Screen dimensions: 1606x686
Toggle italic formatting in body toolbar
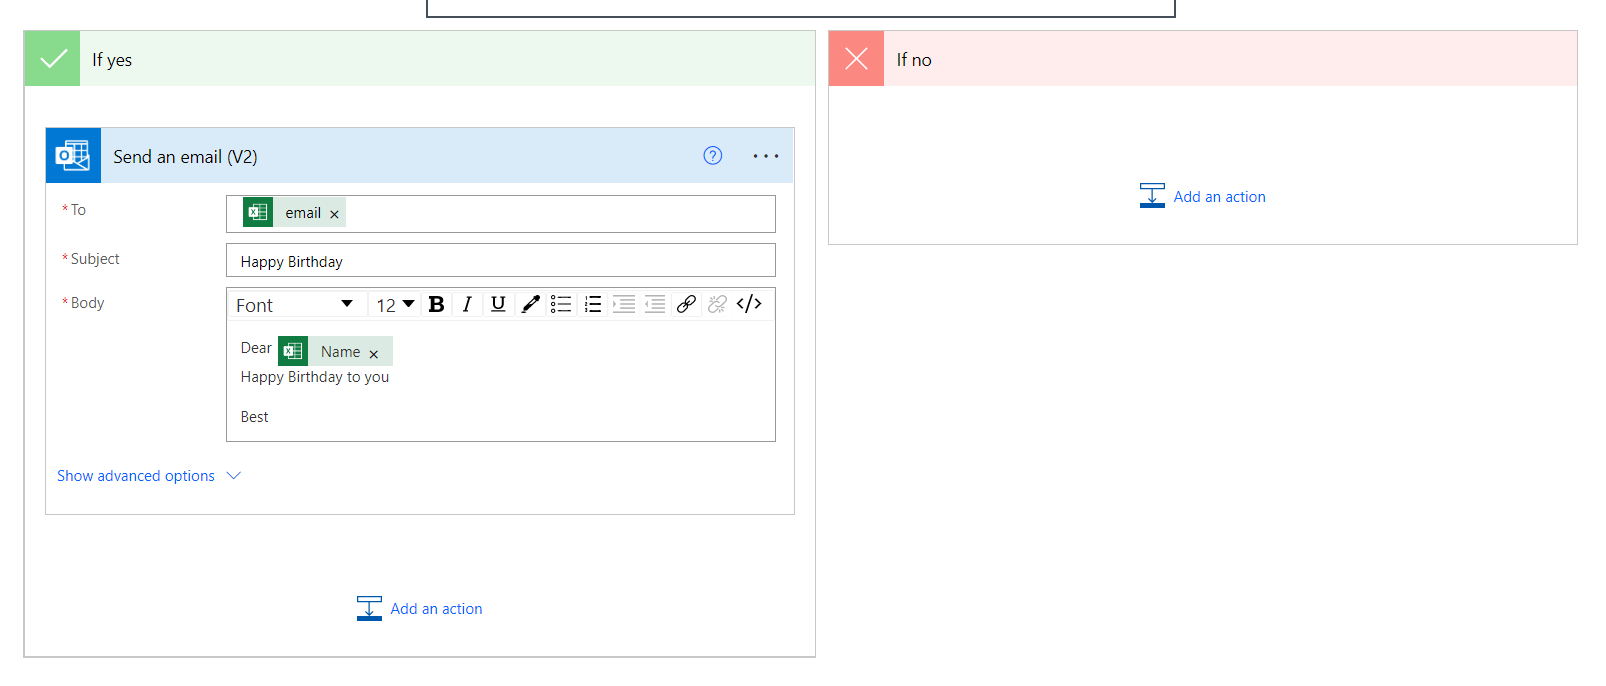coord(467,305)
